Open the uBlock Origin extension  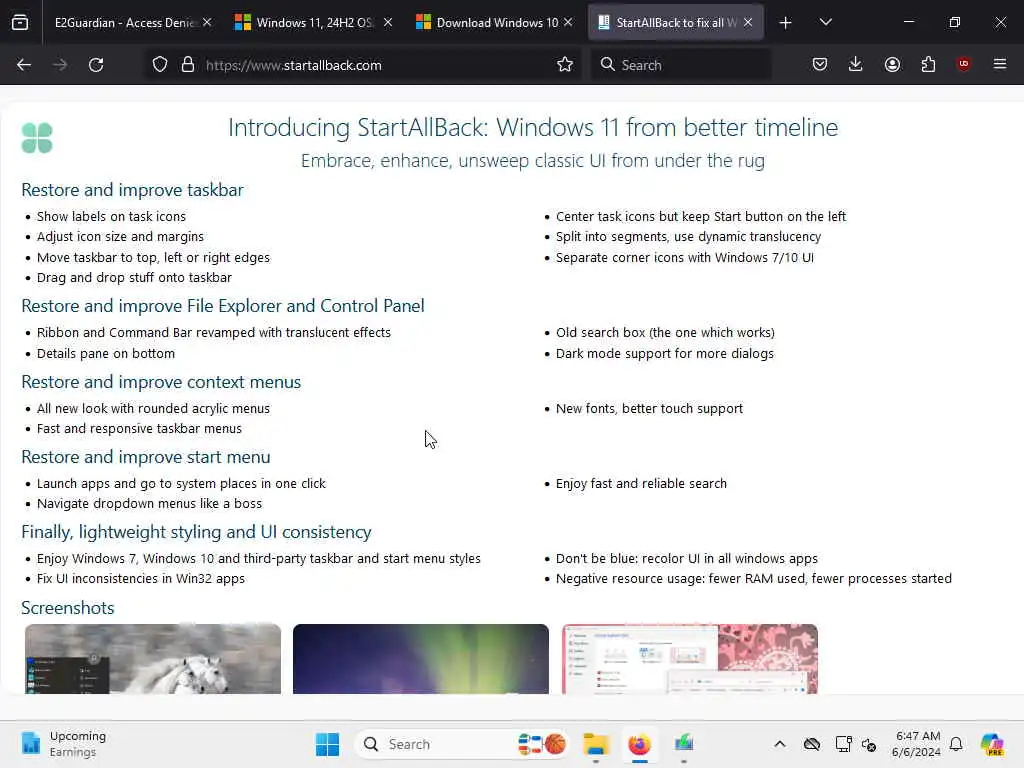click(x=964, y=64)
